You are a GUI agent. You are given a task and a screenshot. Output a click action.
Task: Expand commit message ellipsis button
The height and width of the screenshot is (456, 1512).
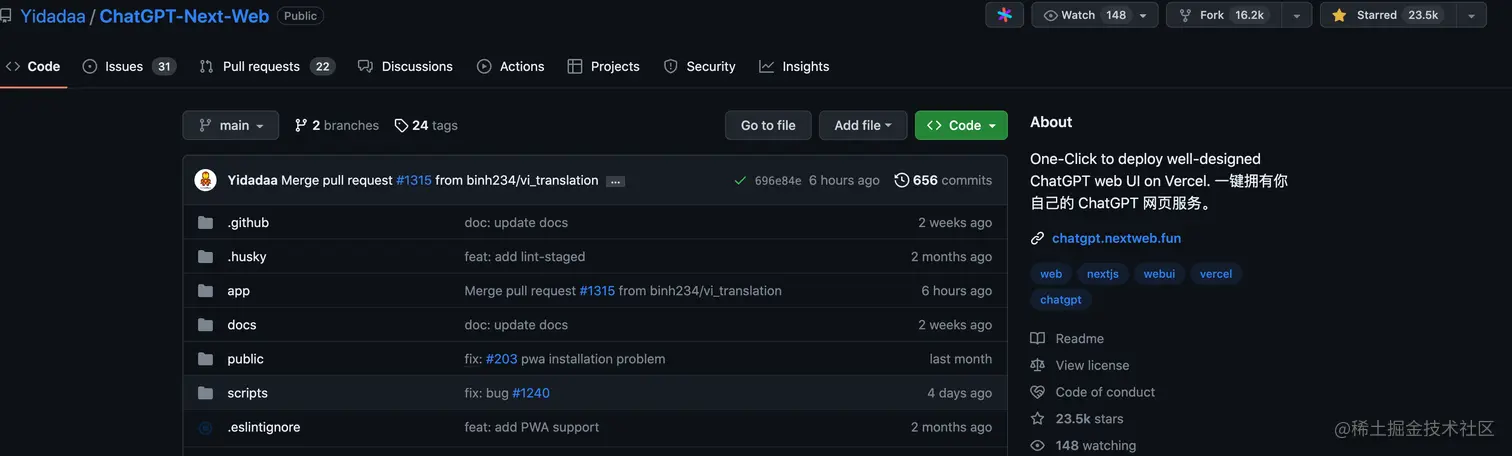pyautogui.click(x=615, y=181)
